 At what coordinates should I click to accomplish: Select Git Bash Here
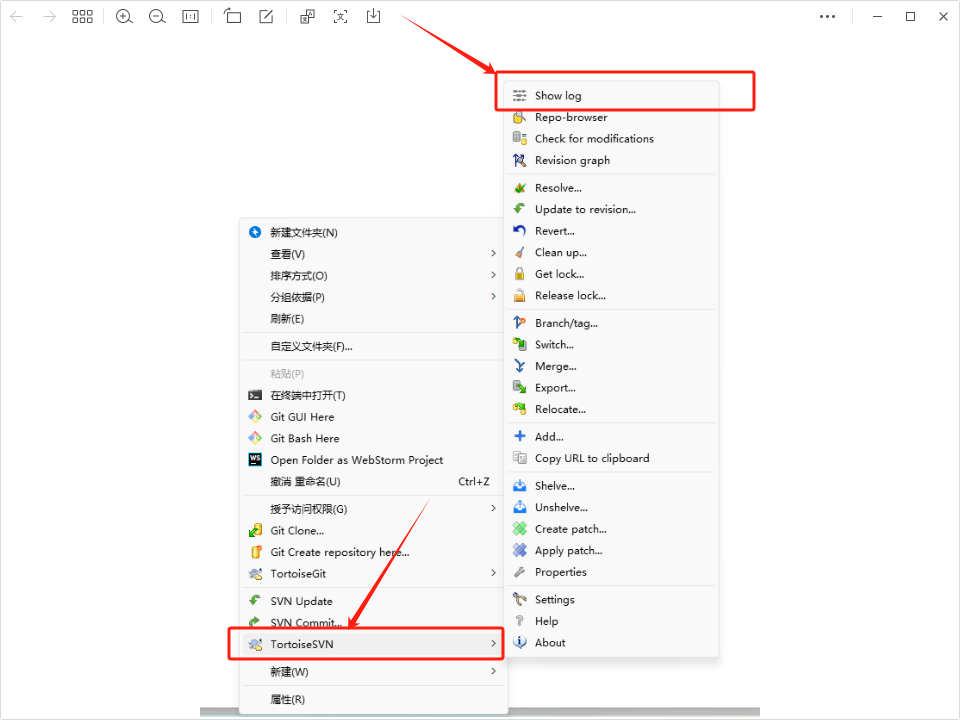[372, 438]
